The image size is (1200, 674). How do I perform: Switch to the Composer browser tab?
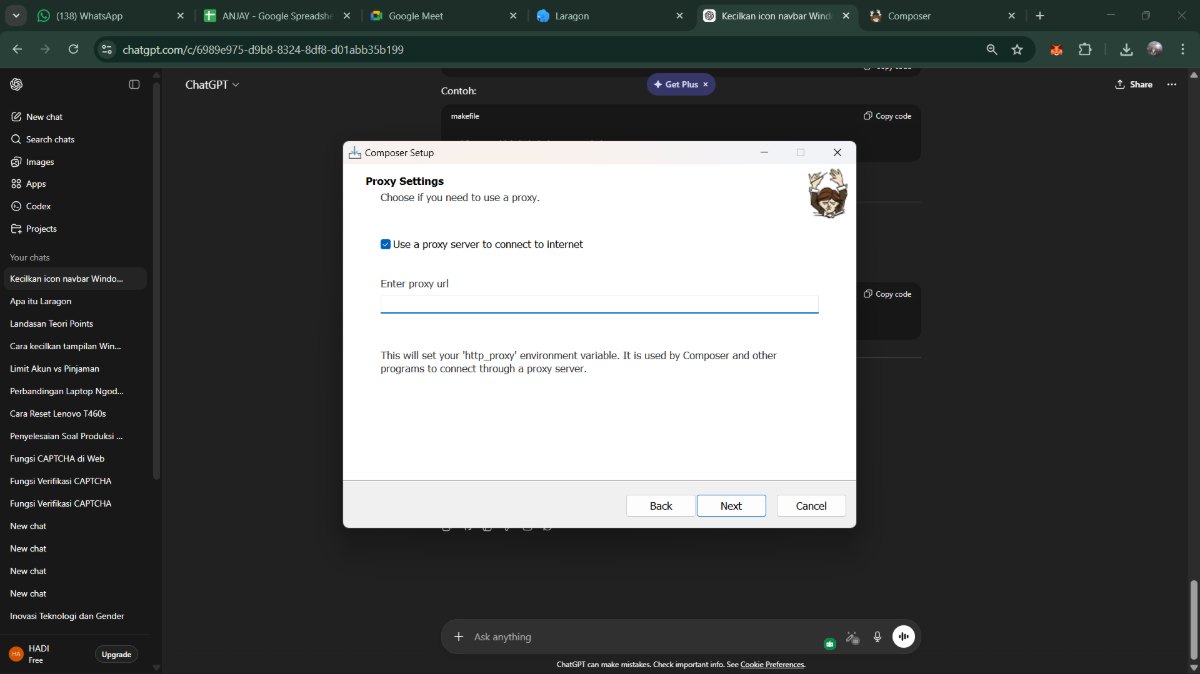click(940, 16)
